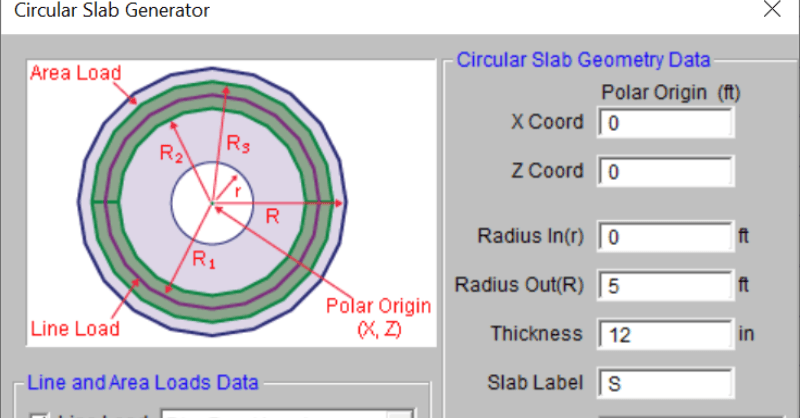800x418 pixels.
Task: Focus the Radius Out(R) field
Action: click(665, 285)
